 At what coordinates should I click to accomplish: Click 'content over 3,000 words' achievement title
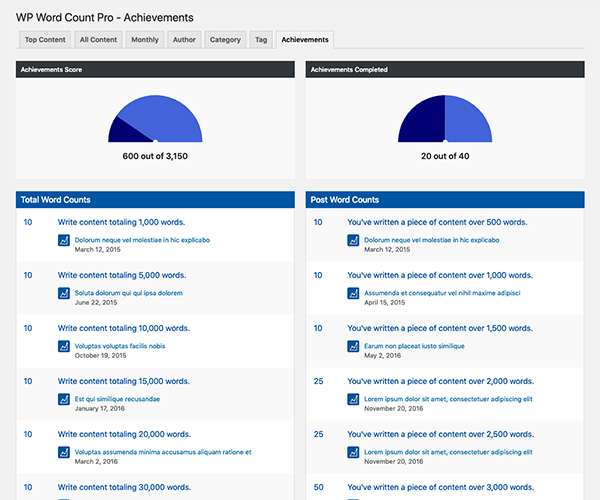point(441,487)
